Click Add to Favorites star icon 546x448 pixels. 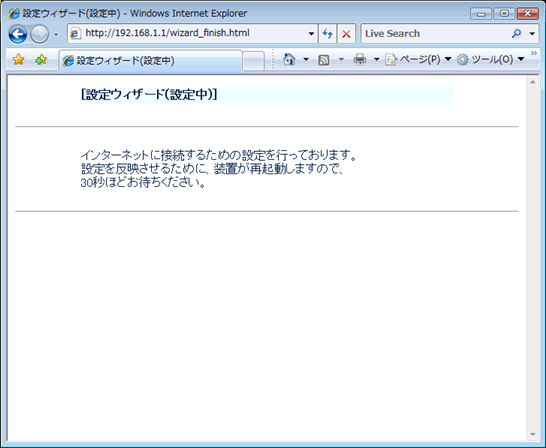pyautogui.click(x=41, y=60)
